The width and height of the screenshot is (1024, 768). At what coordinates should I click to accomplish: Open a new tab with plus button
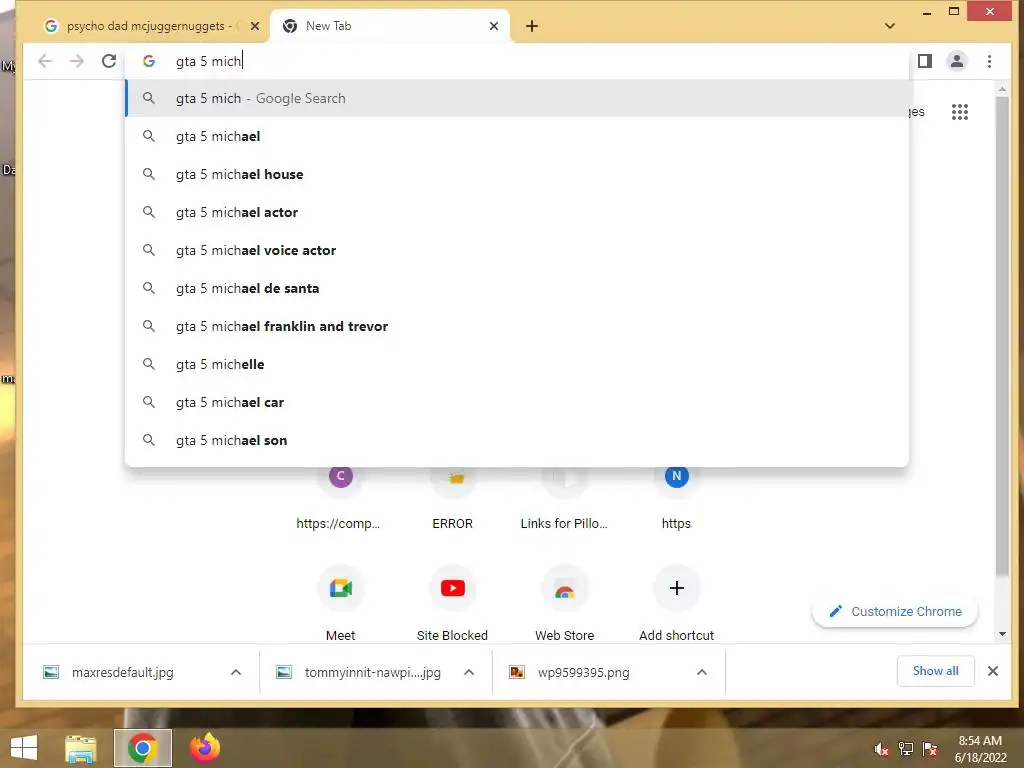532,26
